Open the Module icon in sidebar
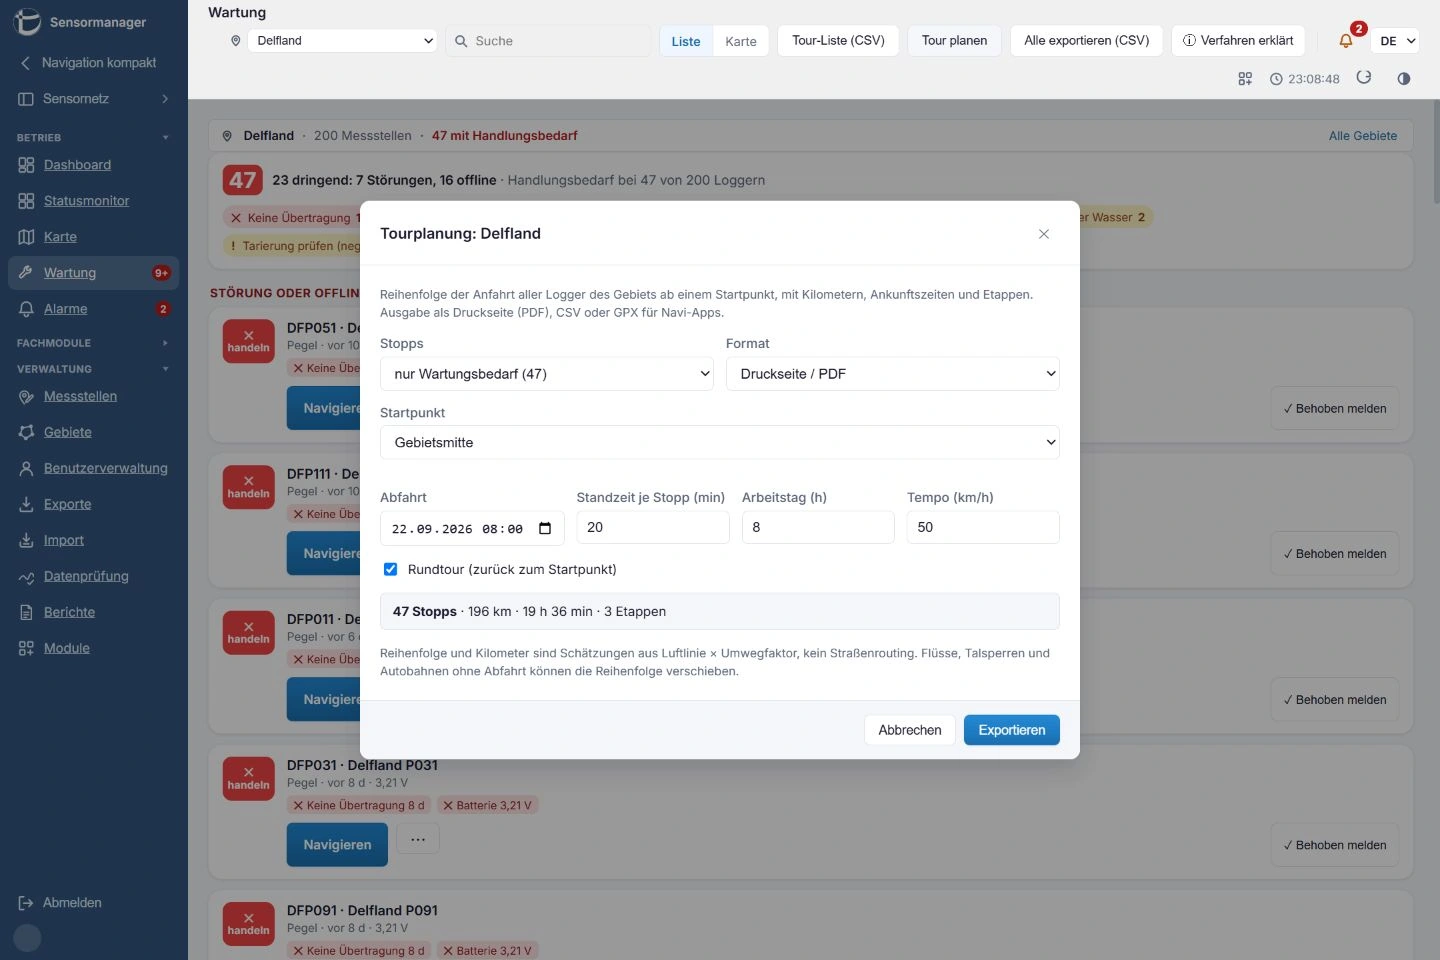The width and height of the screenshot is (1440, 960). tap(26, 648)
